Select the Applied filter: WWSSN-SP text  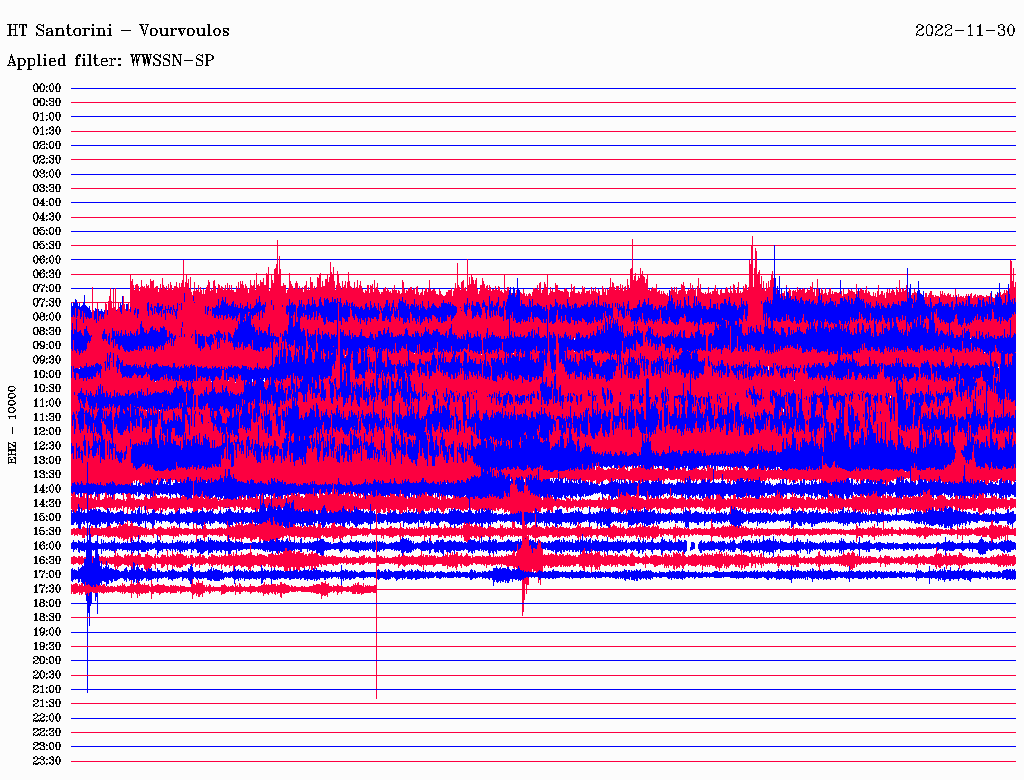pos(110,61)
